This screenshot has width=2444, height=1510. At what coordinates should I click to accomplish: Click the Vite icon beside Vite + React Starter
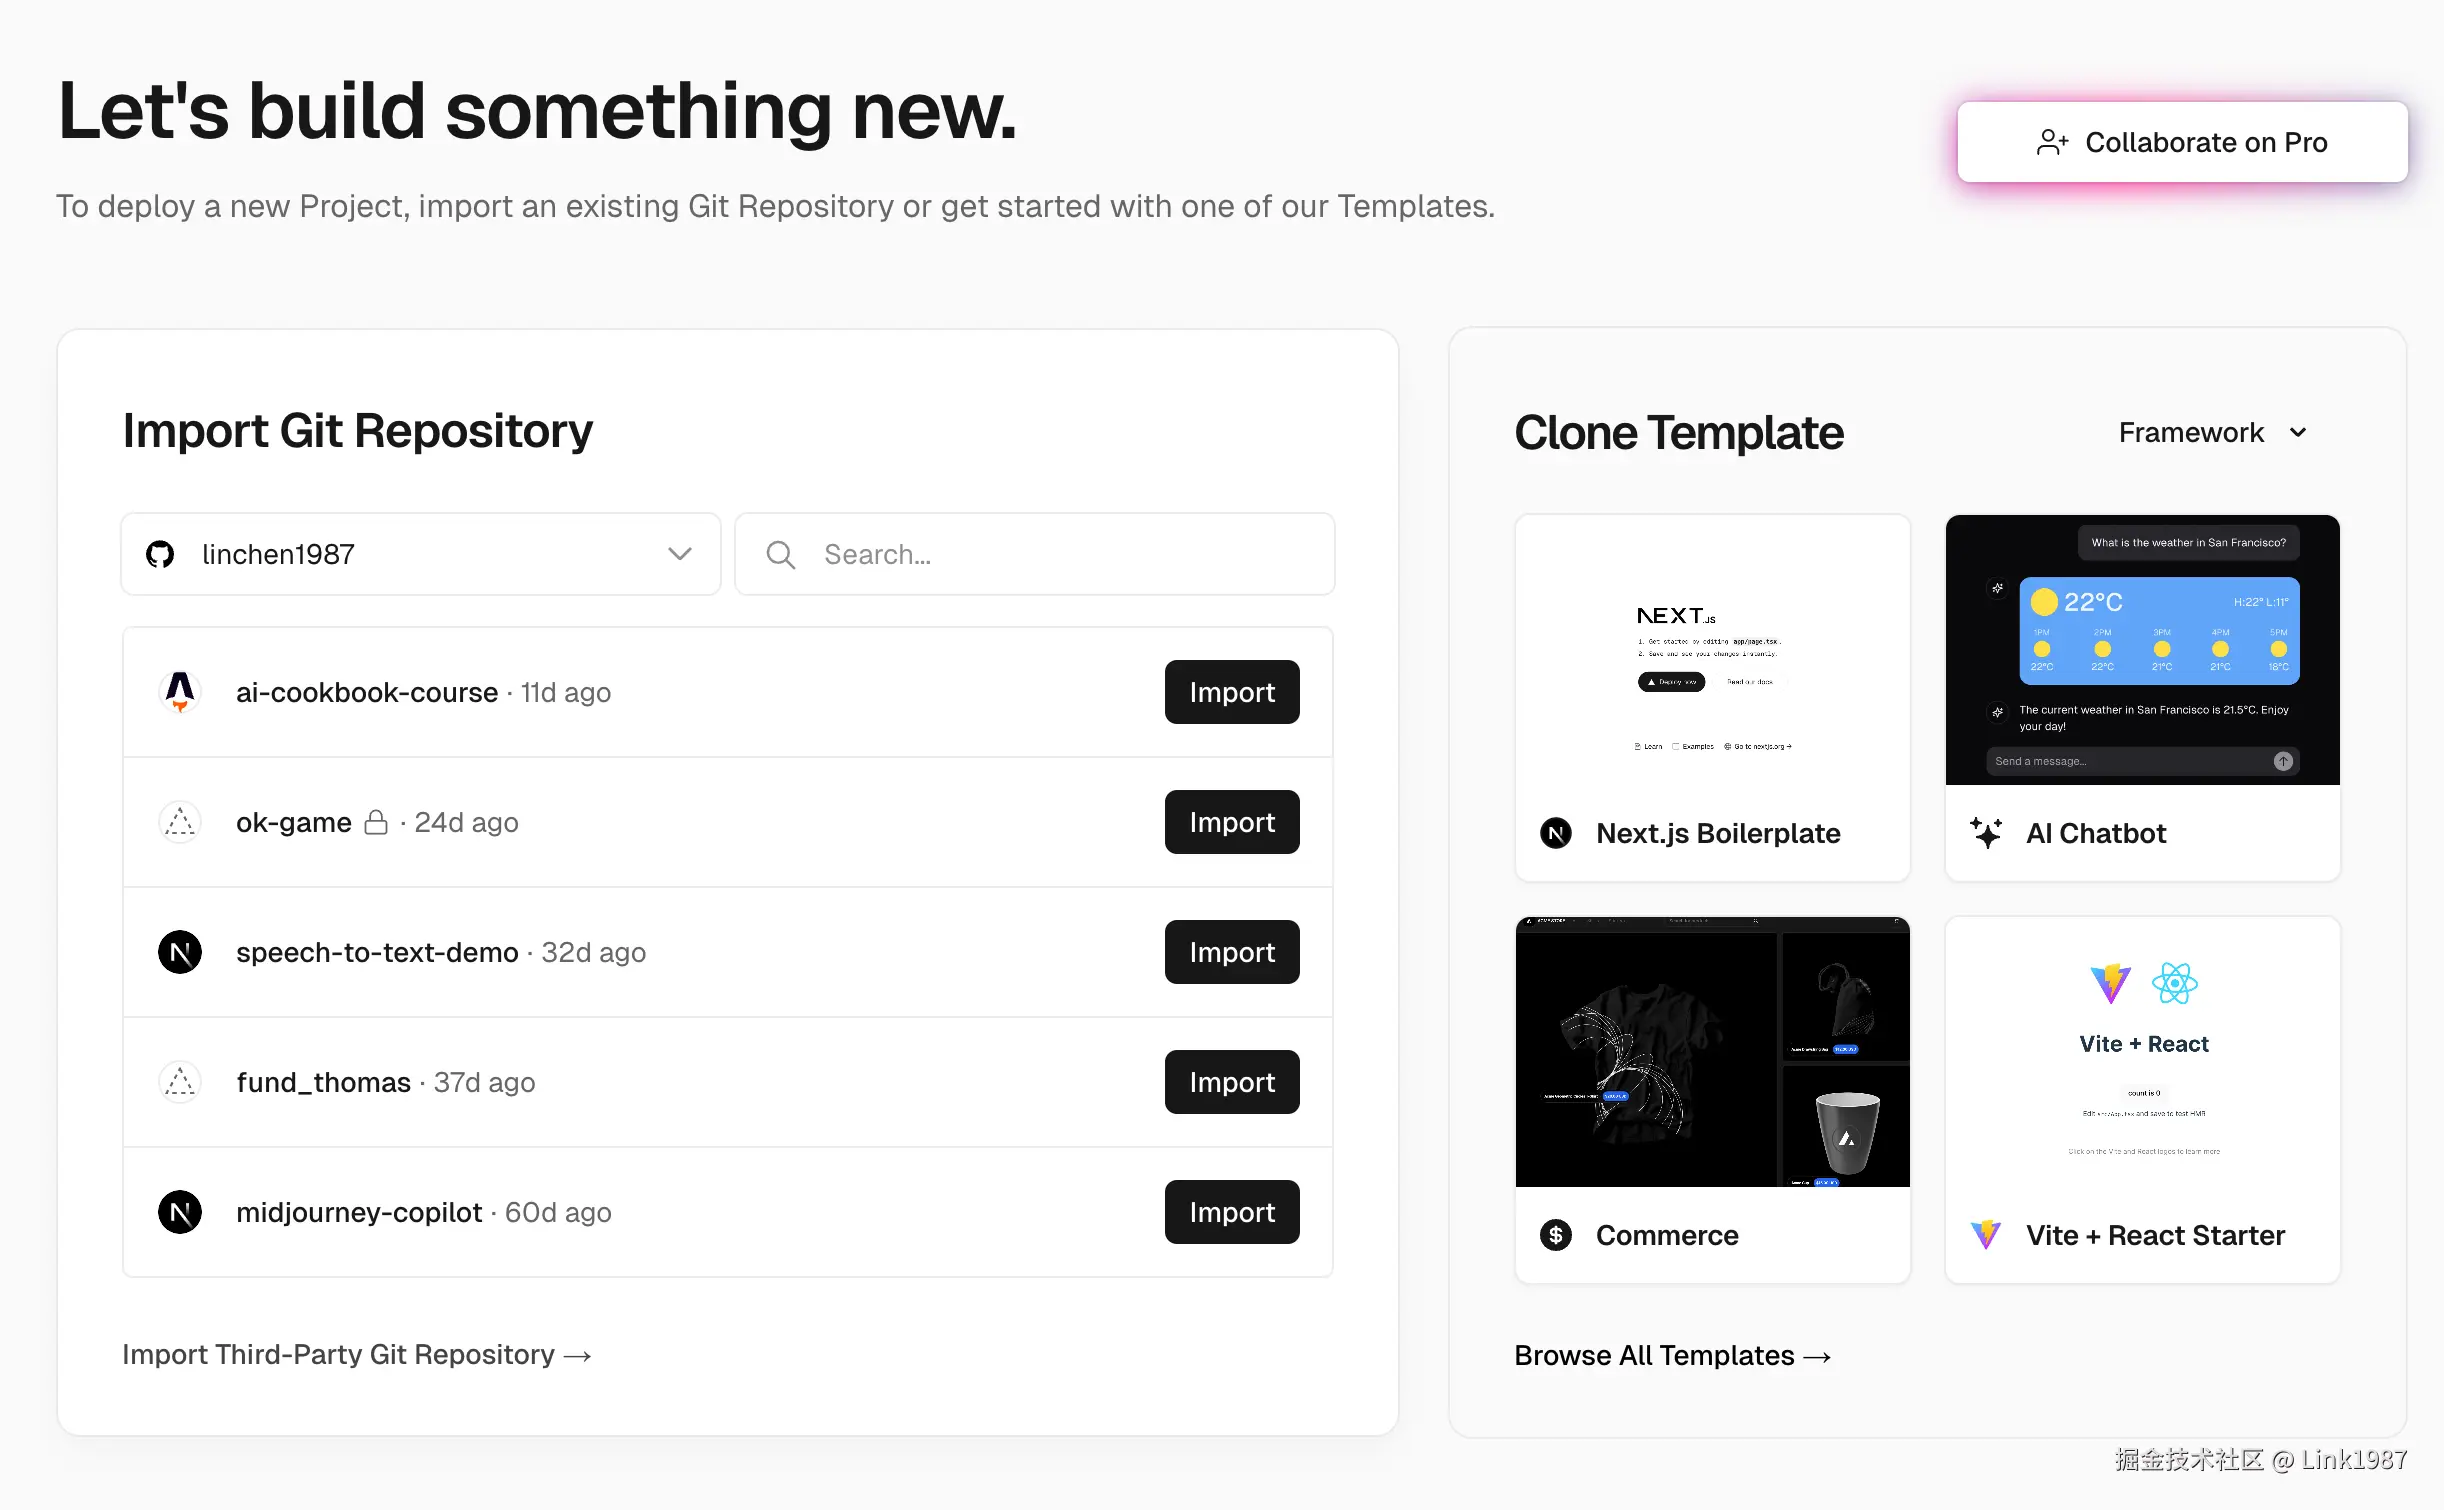click(1986, 1235)
